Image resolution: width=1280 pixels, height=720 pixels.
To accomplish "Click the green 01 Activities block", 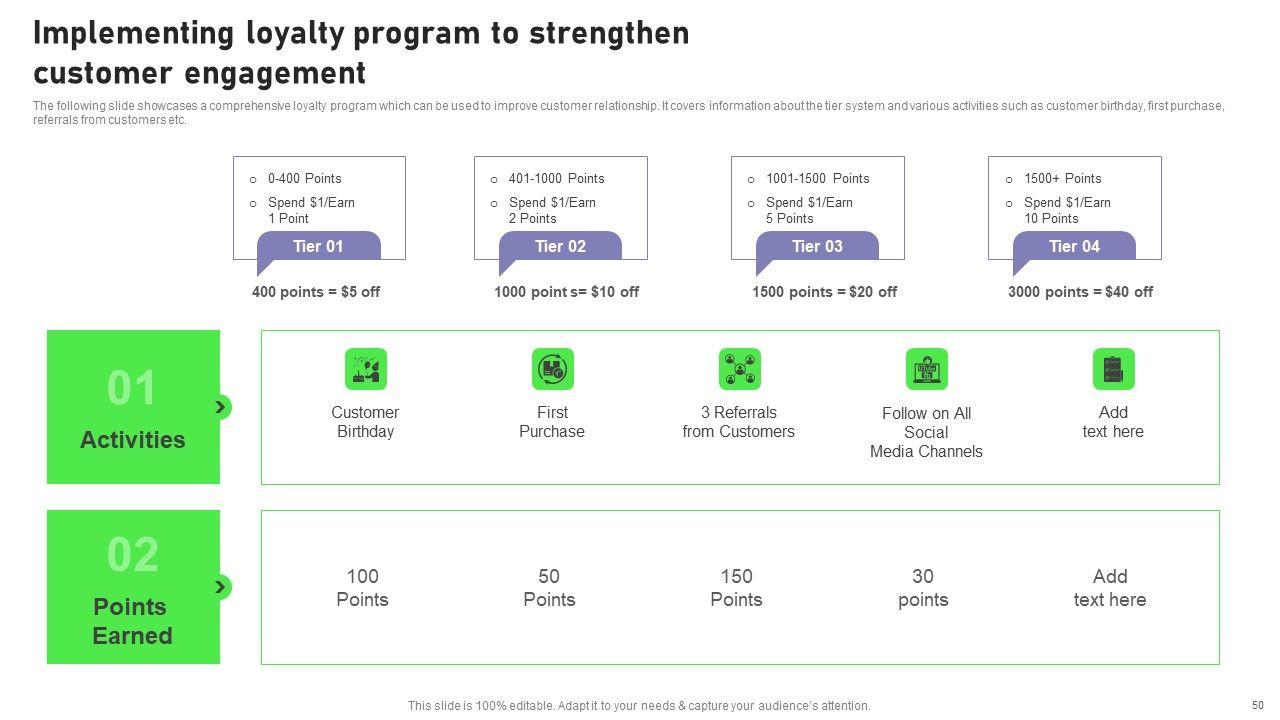I will click(133, 407).
